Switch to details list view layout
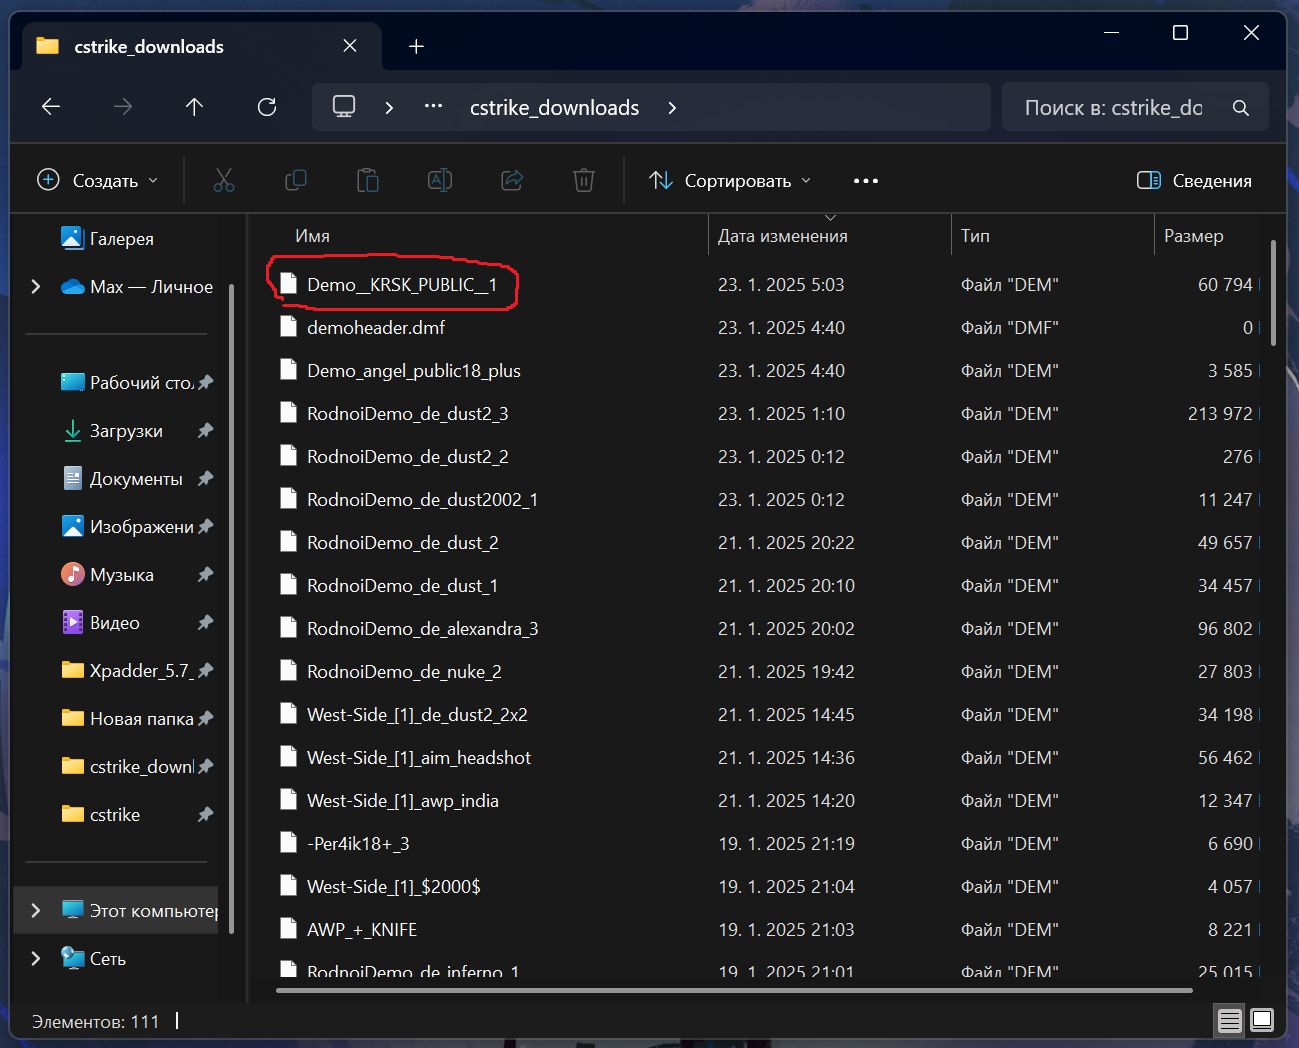This screenshot has height=1048, width=1299. [x=1230, y=1020]
